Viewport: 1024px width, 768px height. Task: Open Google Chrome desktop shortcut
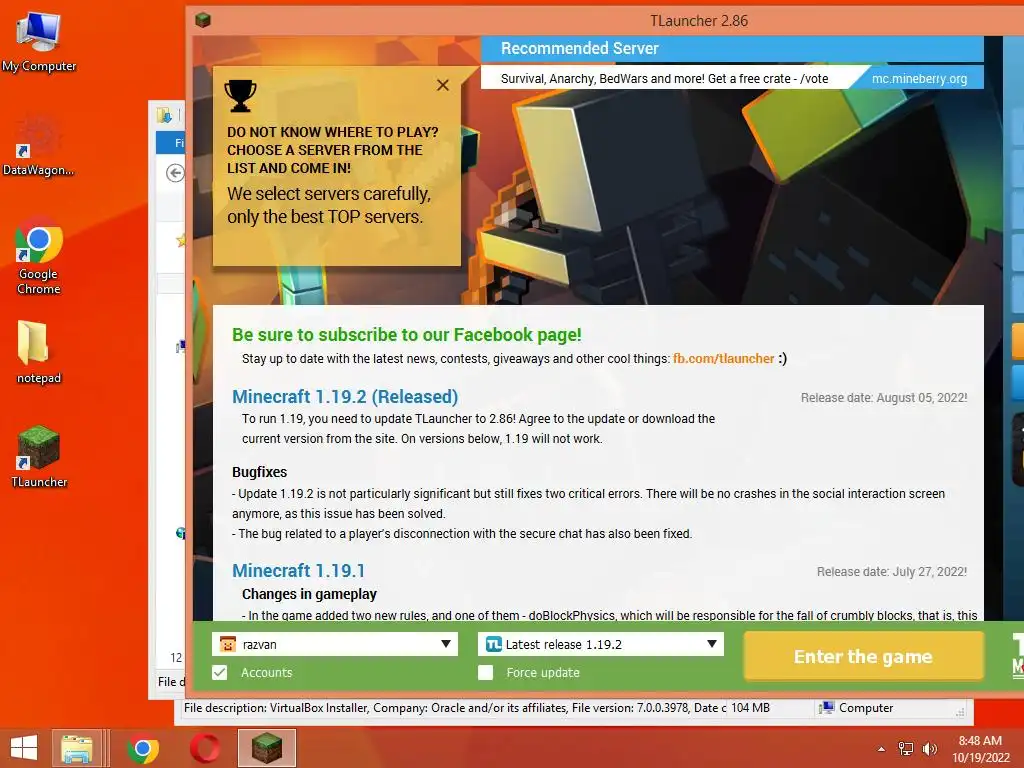point(39,257)
